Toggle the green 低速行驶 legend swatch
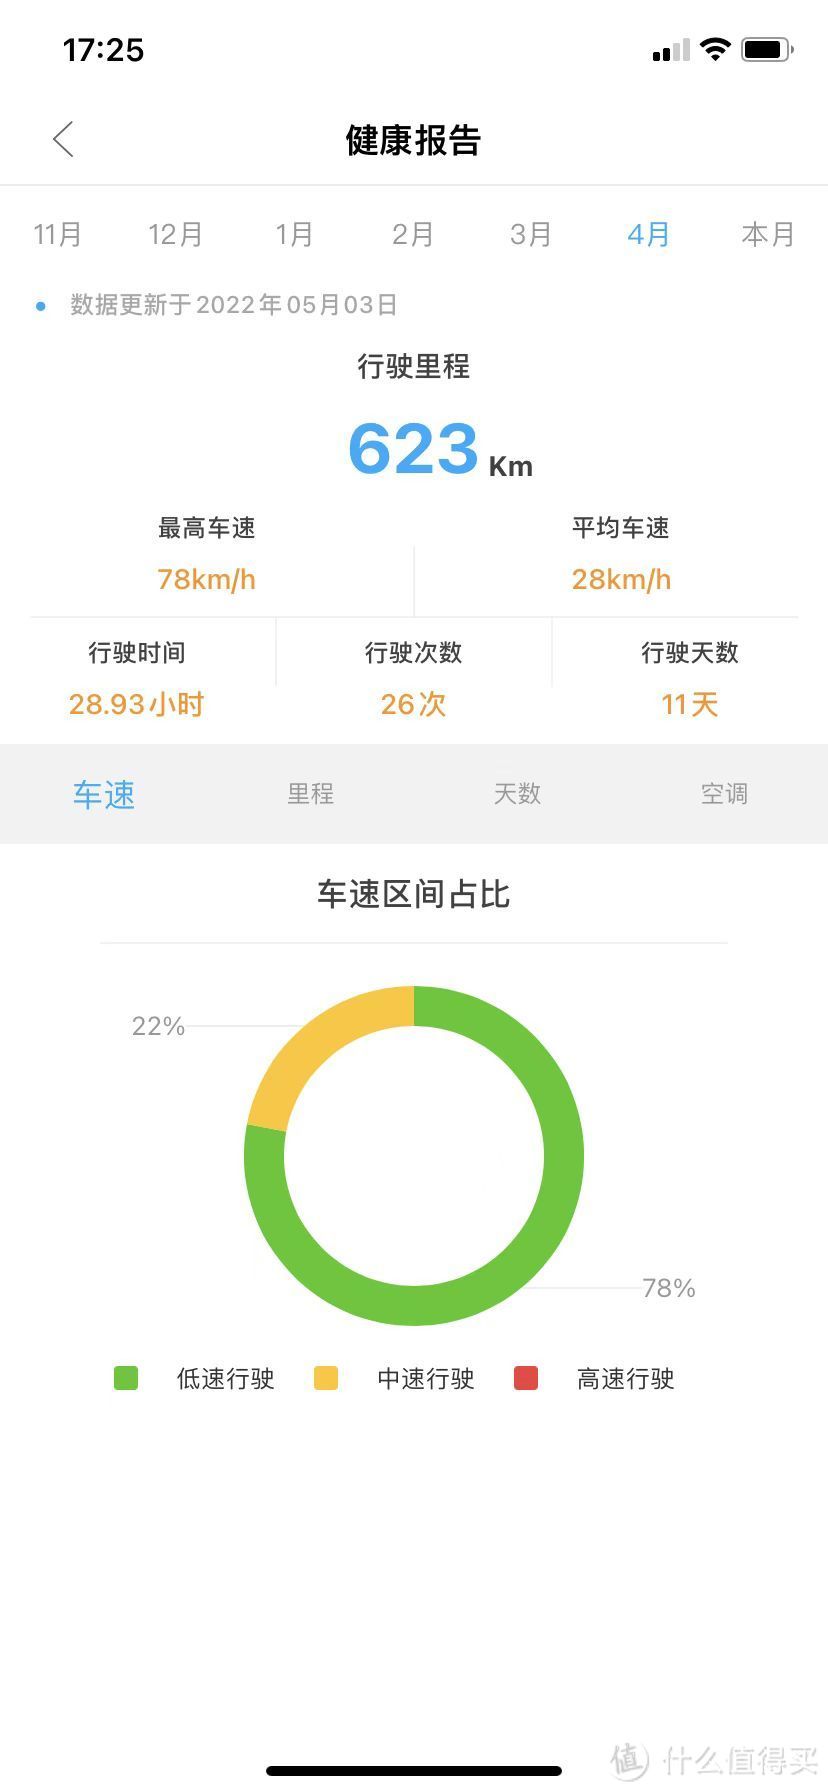 point(126,1379)
